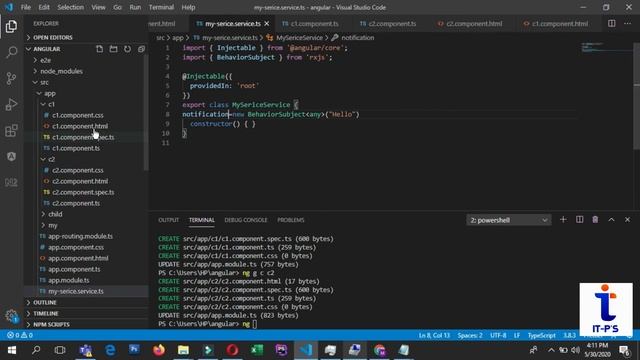Refresh the Explorer file tree
Viewport: 640px width, 360px height.
pos(127,49)
